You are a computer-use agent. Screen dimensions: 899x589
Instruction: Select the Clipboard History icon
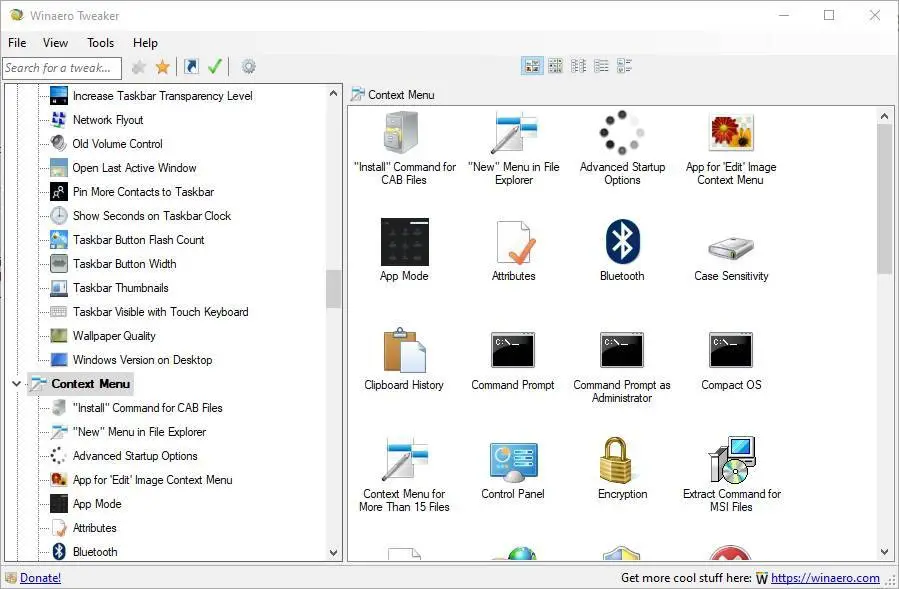click(x=404, y=350)
